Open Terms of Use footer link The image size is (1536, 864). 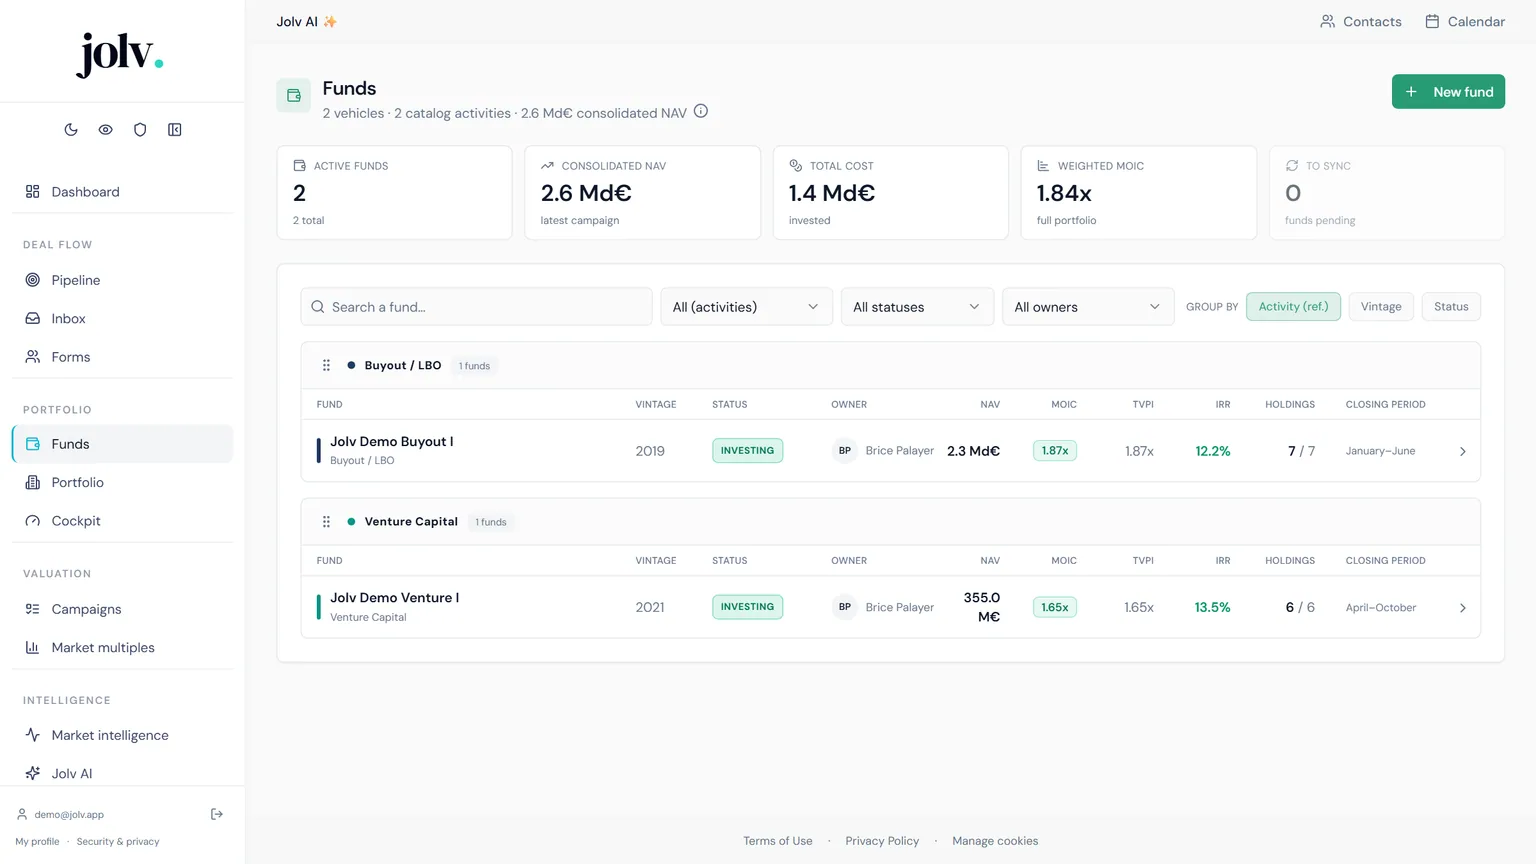pos(778,841)
